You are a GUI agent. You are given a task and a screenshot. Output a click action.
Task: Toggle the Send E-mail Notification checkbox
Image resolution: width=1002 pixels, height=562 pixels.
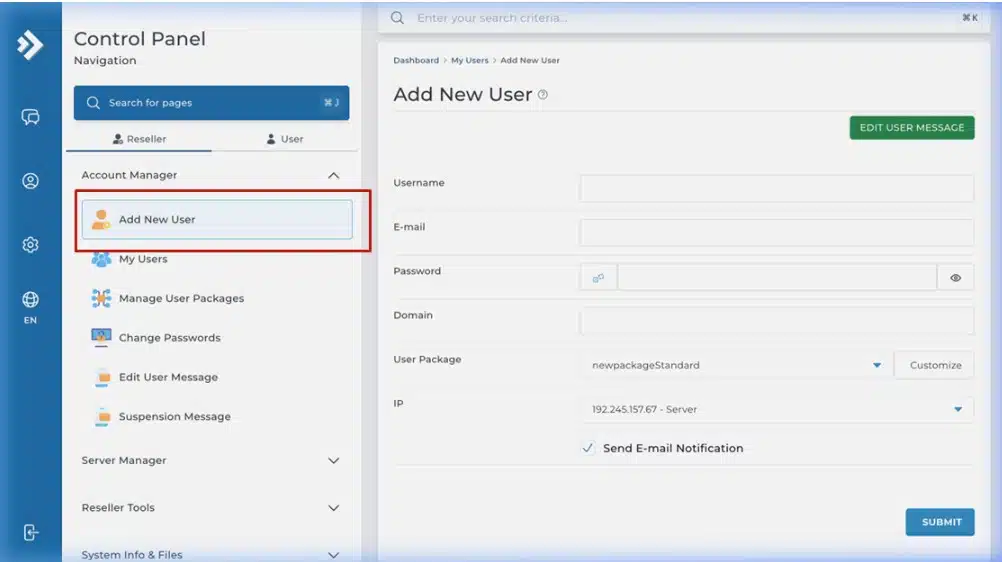tap(588, 448)
